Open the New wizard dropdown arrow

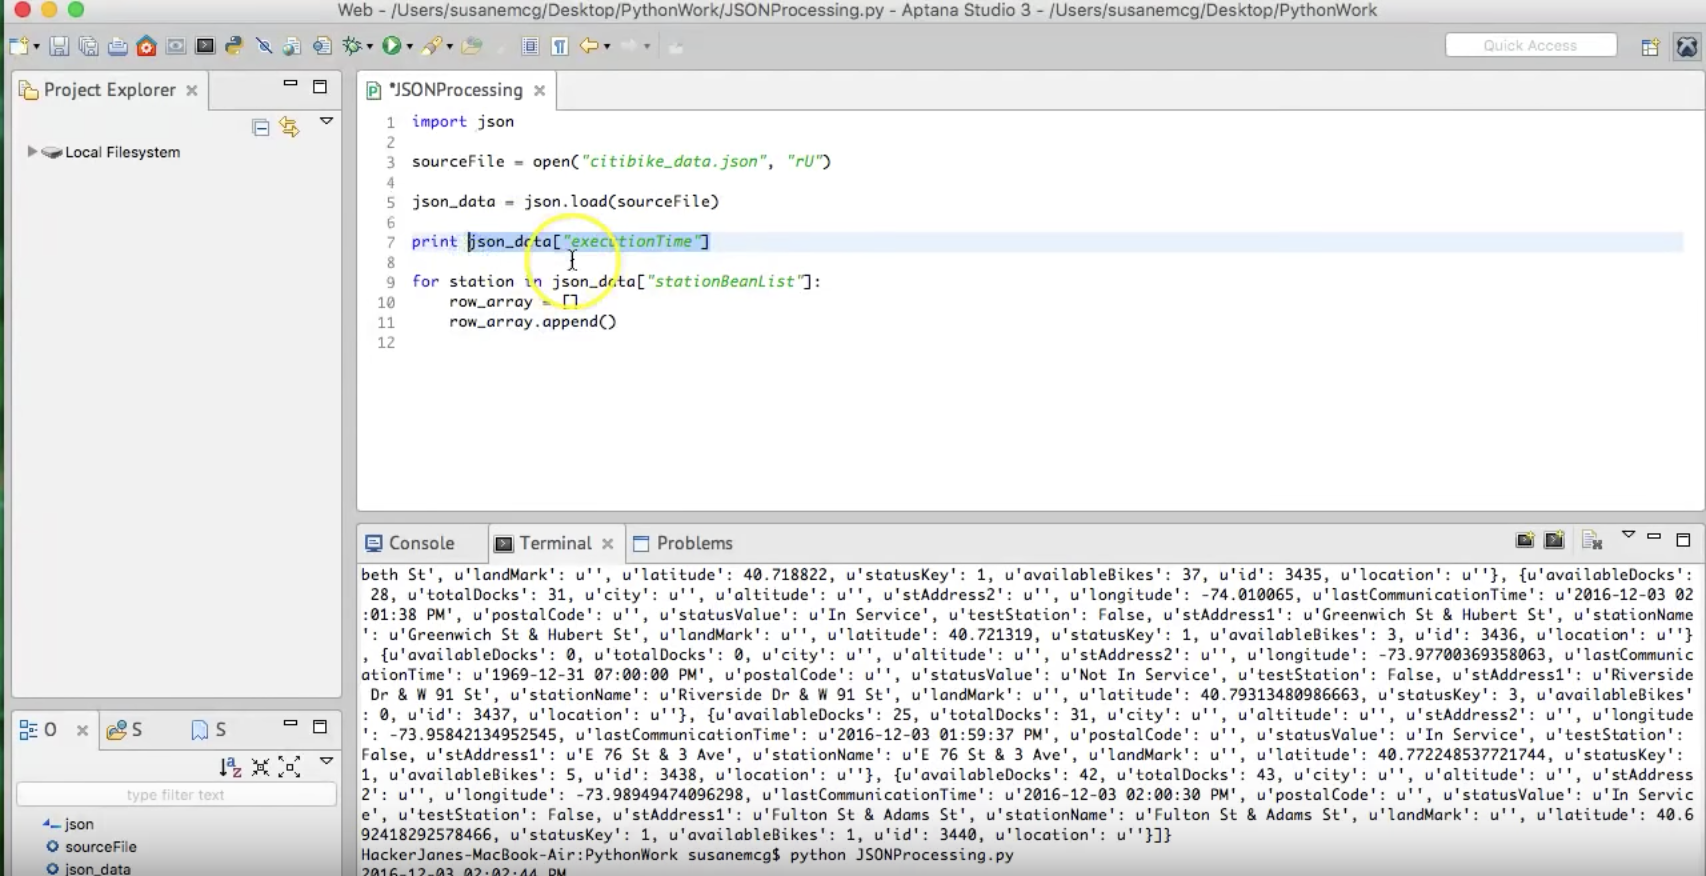[x=36, y=47]
